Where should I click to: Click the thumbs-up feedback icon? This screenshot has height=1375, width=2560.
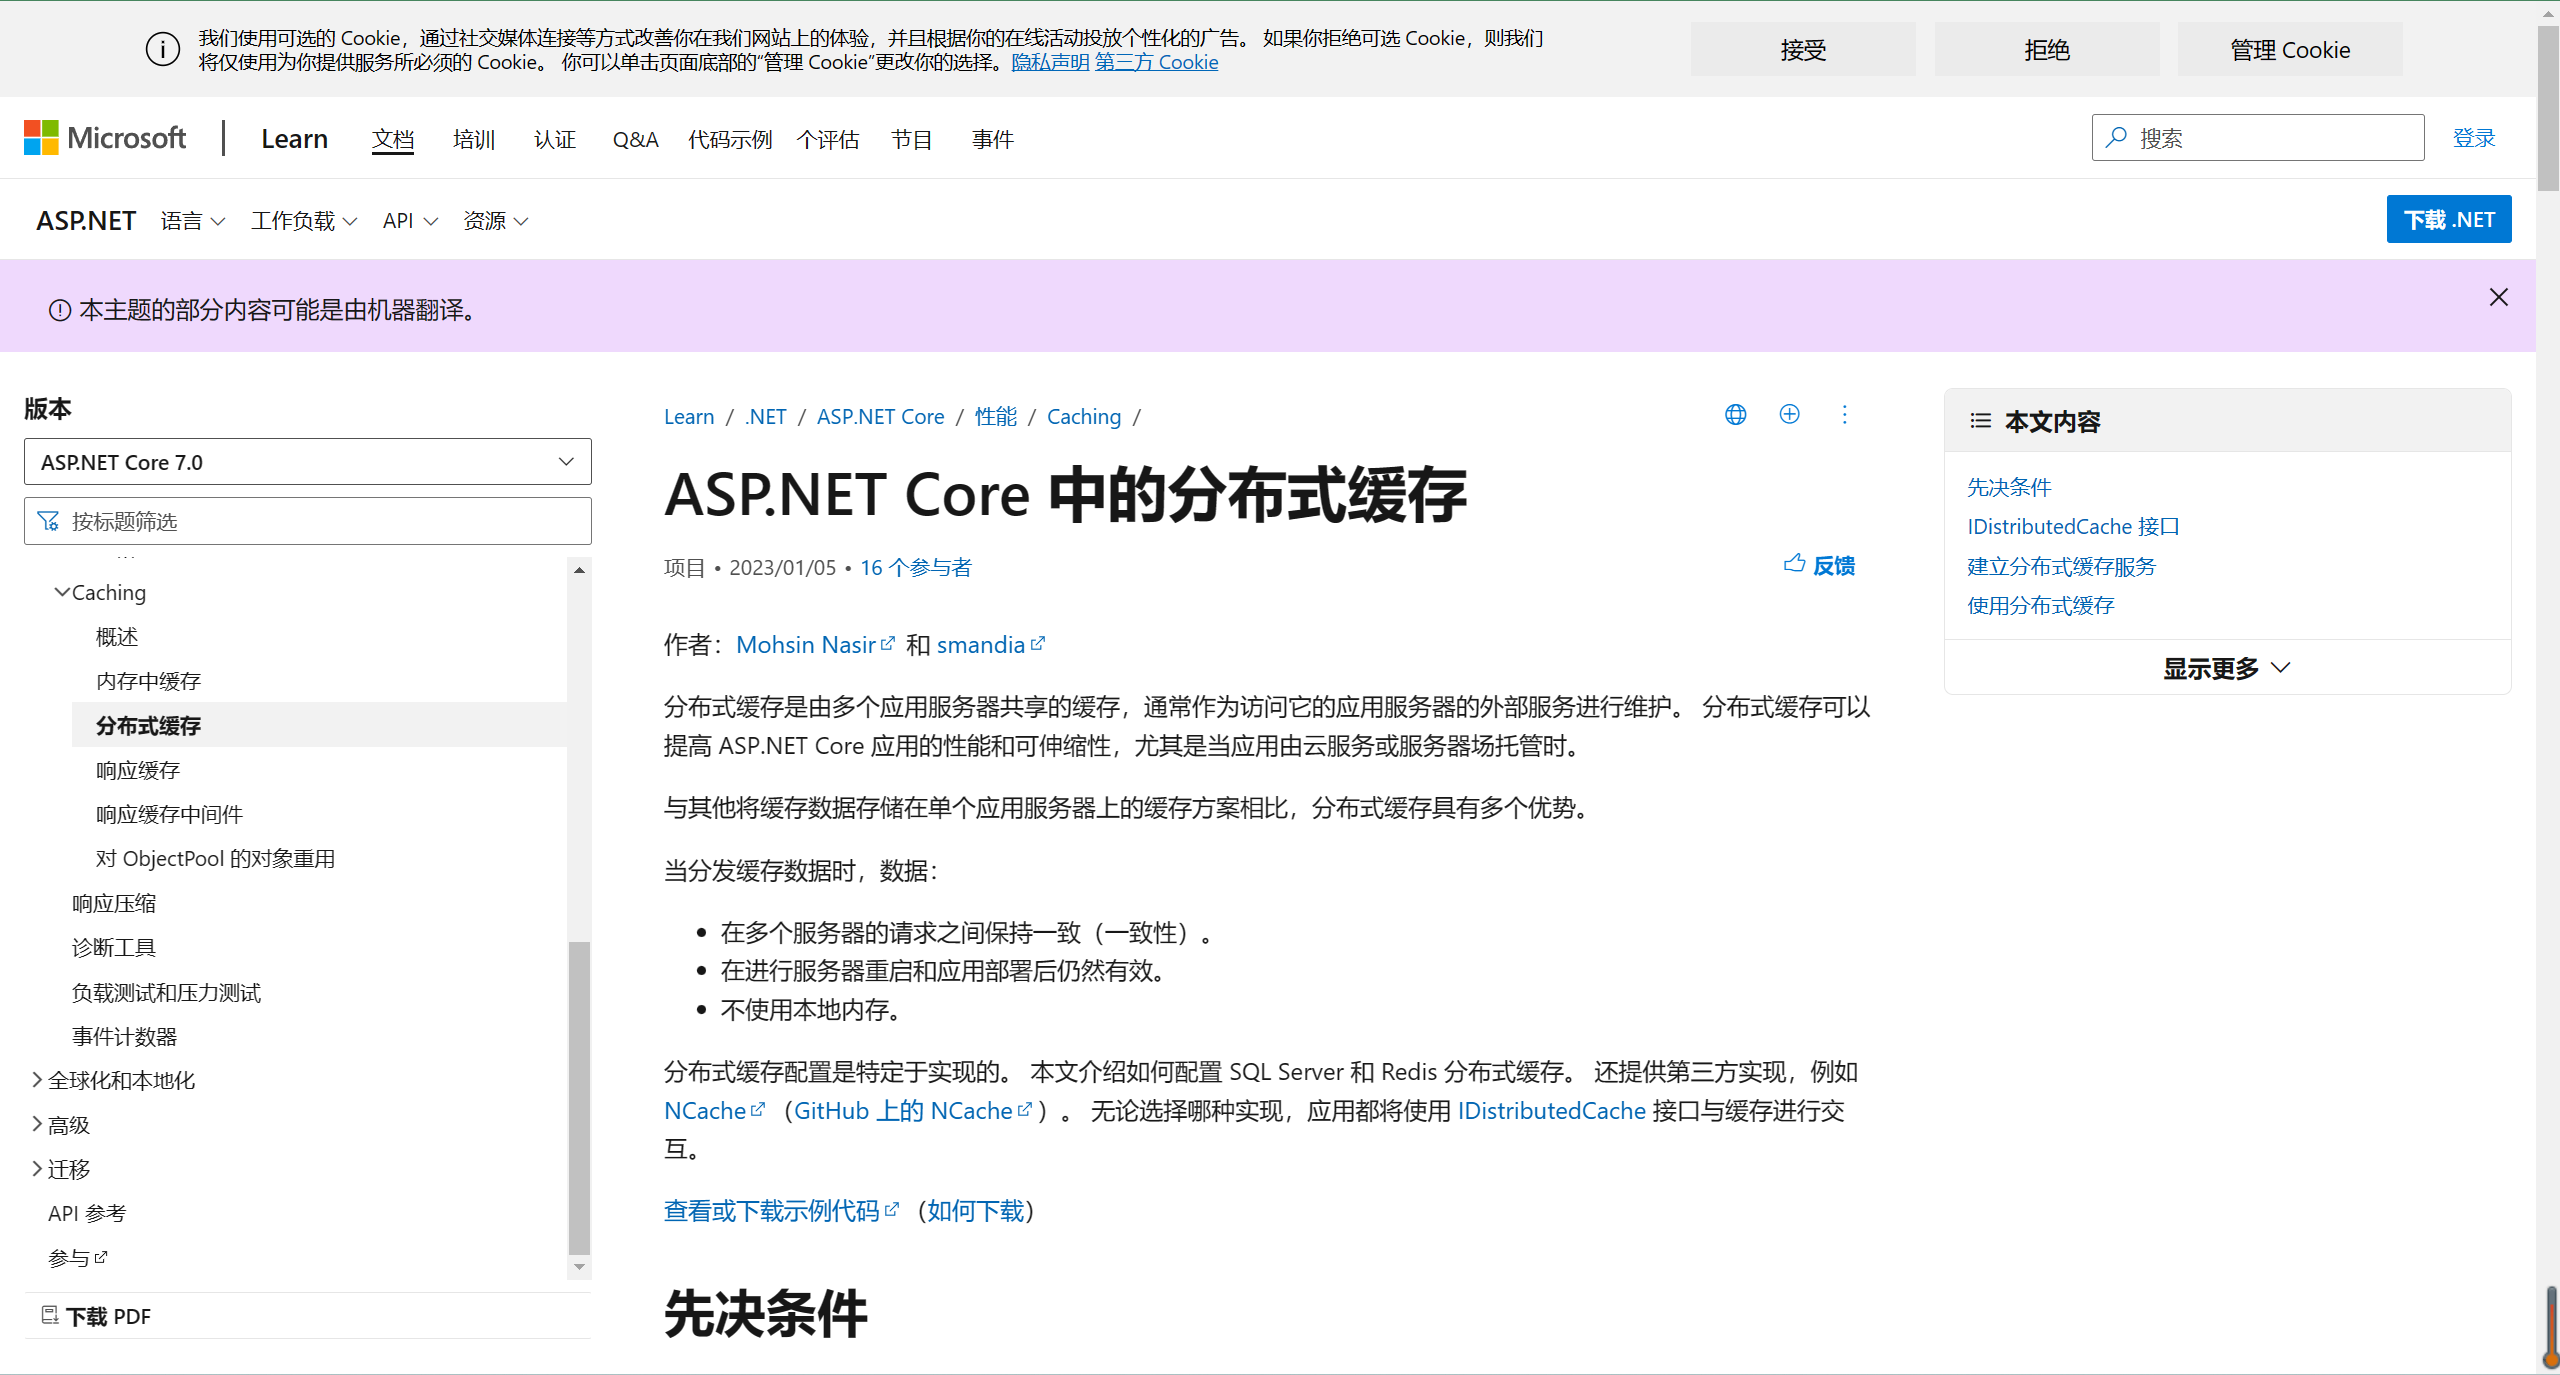1795,564
